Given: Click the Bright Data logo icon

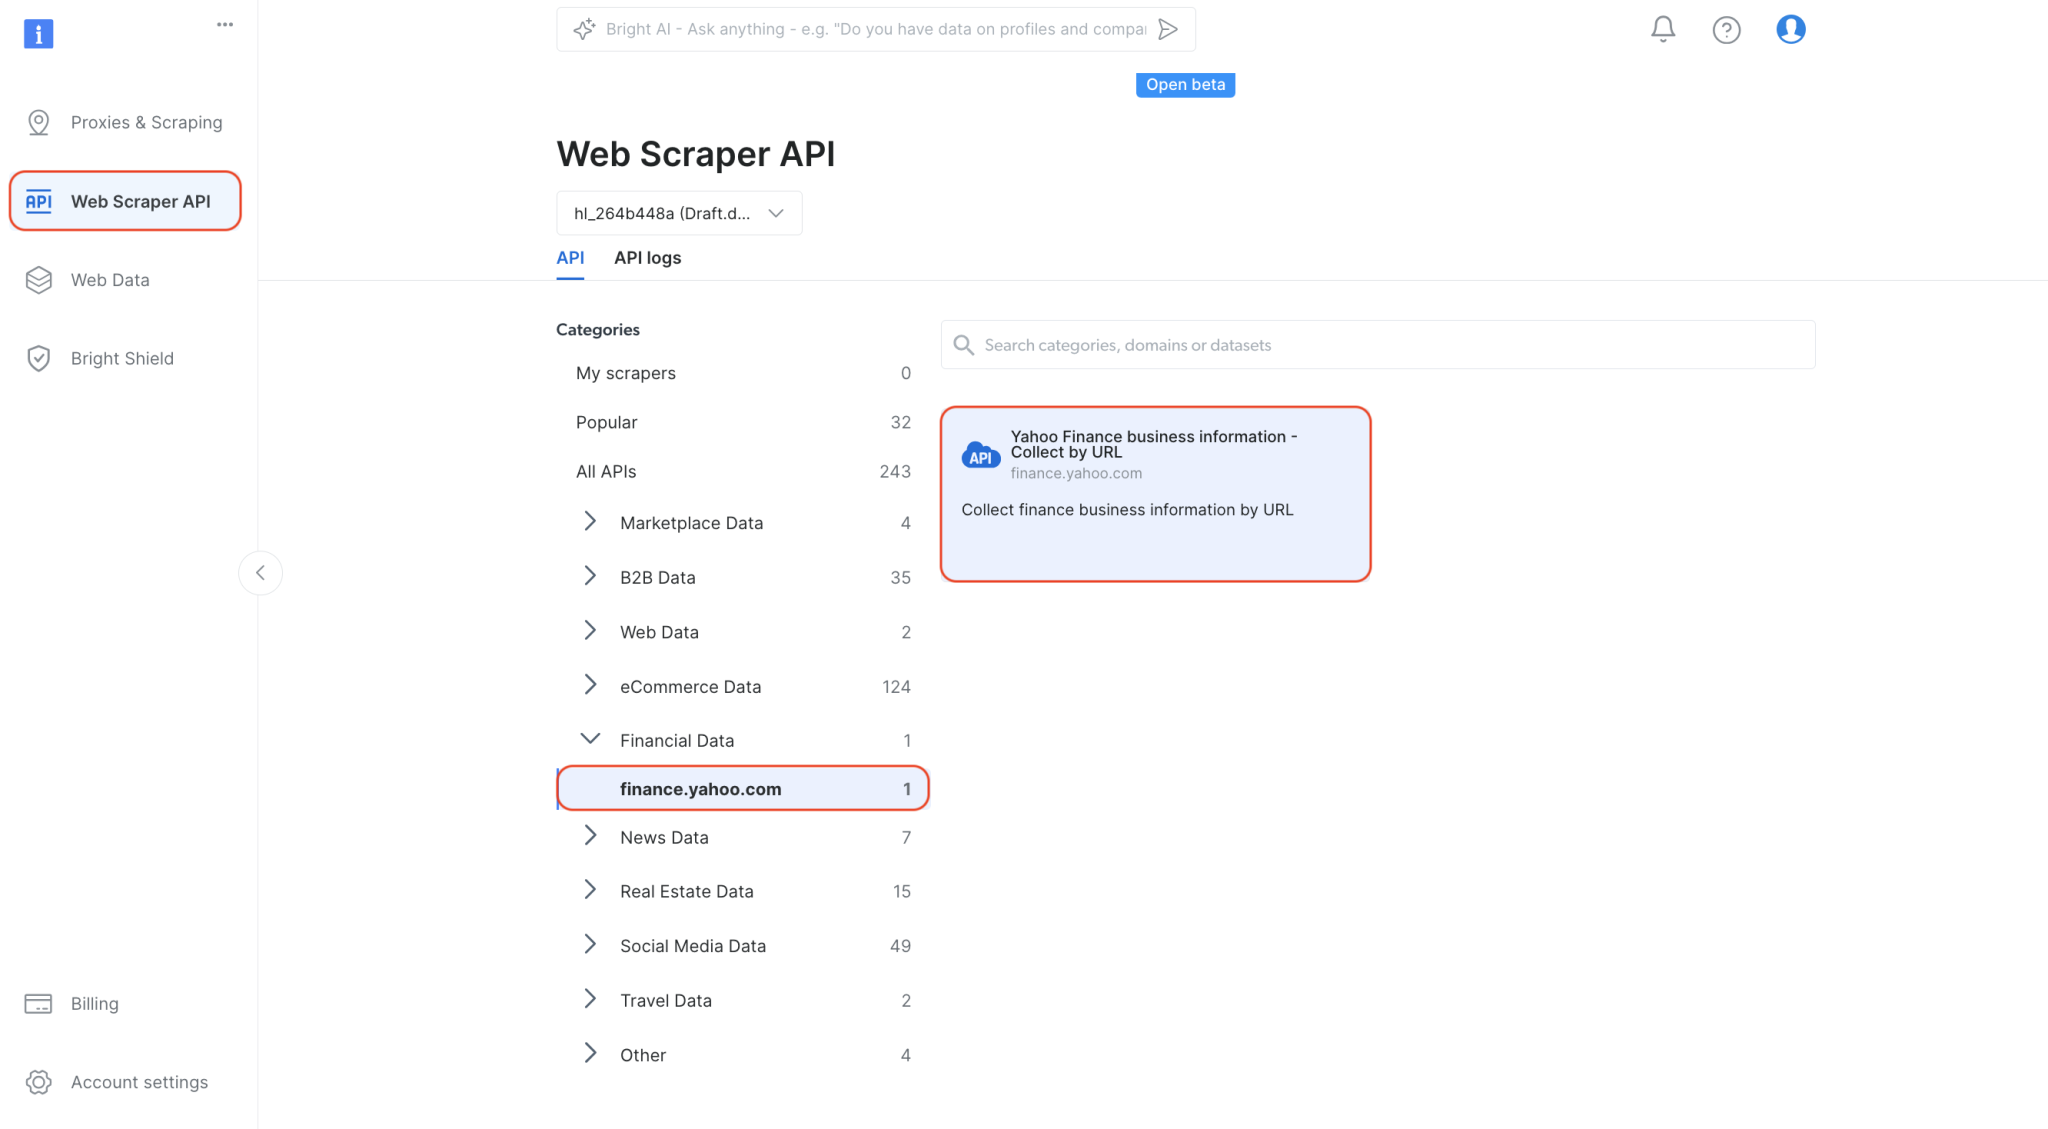Looking at the screenshot, I should pos(38,34).
